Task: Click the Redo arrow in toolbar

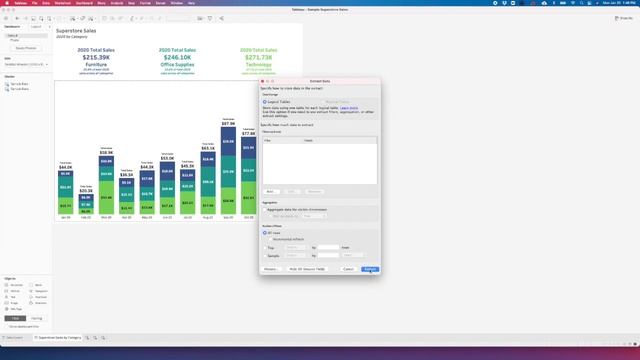Action: [25, 18]
